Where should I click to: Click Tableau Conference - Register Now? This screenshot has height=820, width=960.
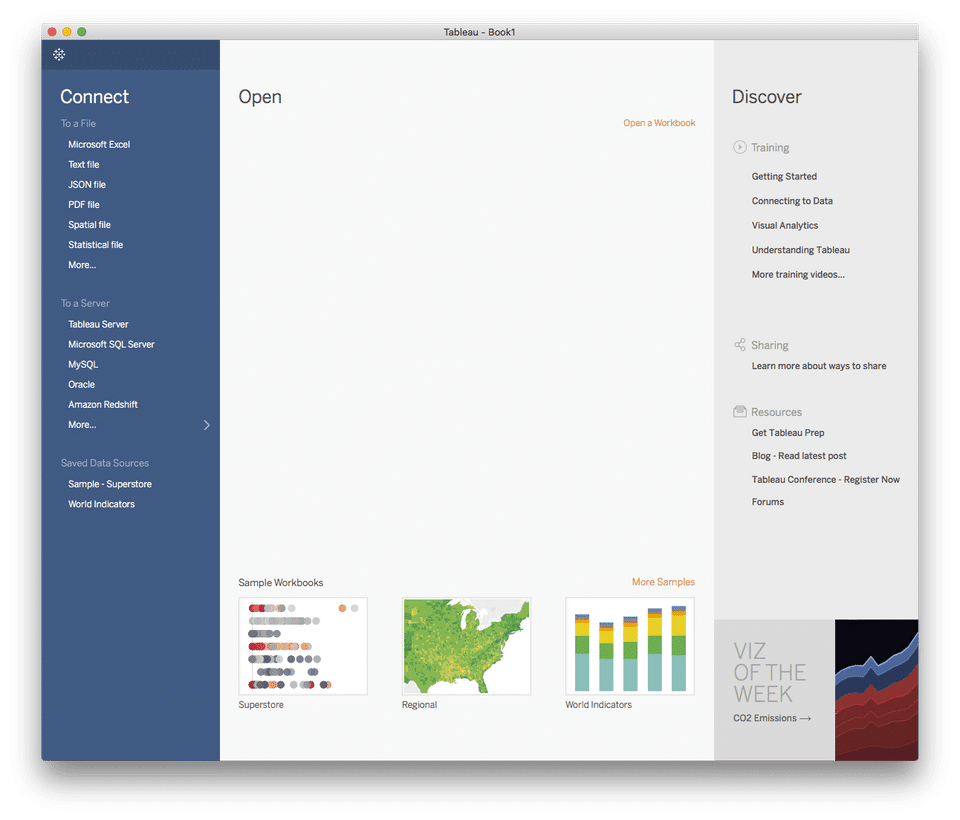[x=826, y=480]
